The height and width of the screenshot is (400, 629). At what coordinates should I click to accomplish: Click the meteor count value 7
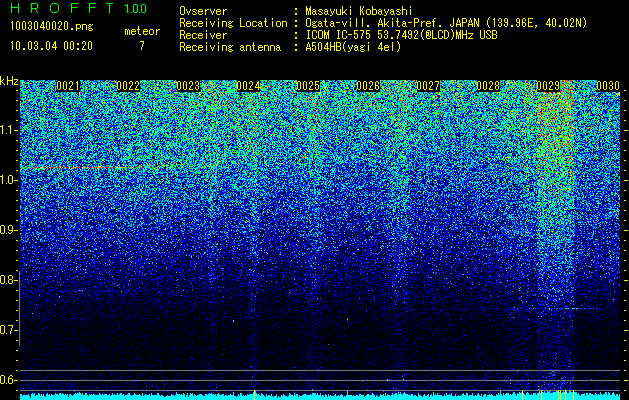click(x=142, y=46)
